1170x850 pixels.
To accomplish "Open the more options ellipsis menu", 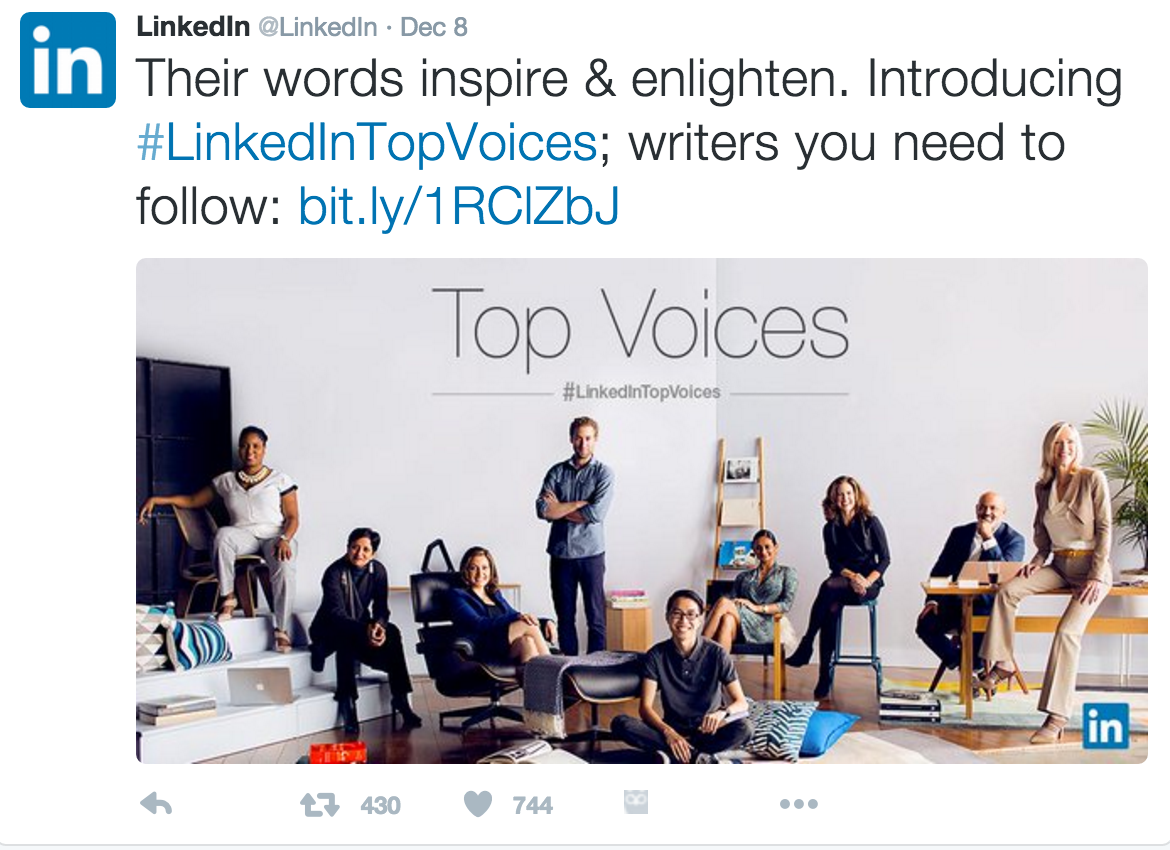I will tap(798, 804).
